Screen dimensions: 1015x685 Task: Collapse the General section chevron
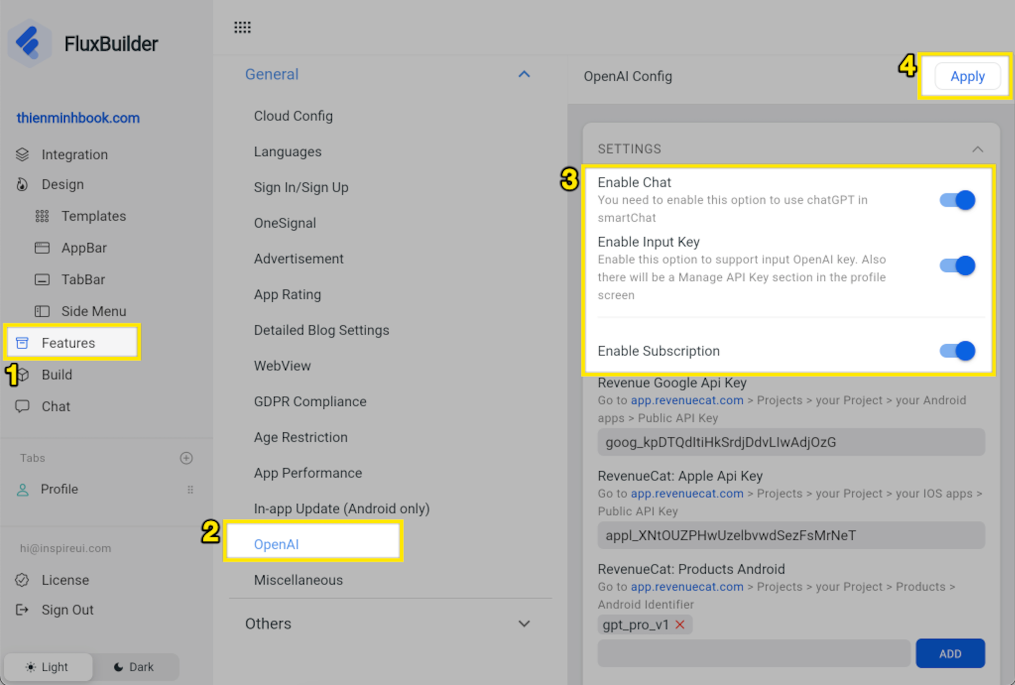[524, 74]
